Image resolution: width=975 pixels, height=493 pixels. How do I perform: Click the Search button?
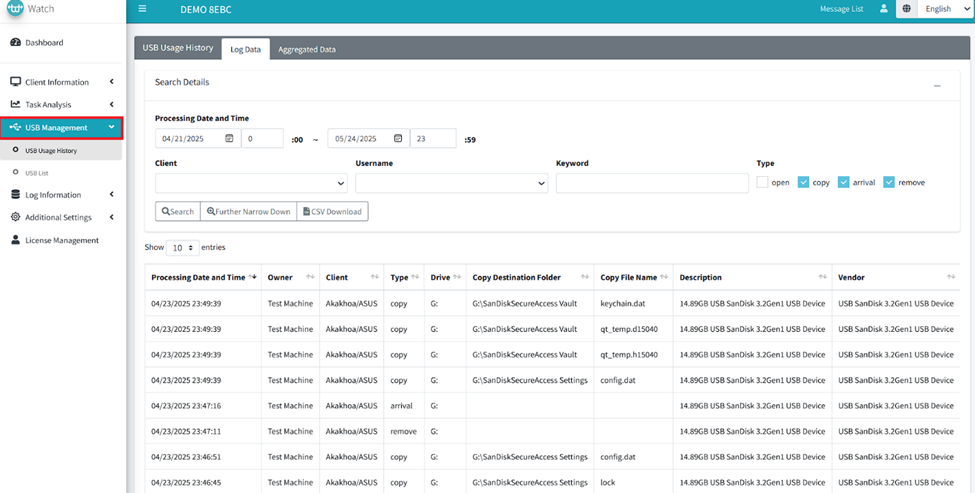tap(178, 212)
